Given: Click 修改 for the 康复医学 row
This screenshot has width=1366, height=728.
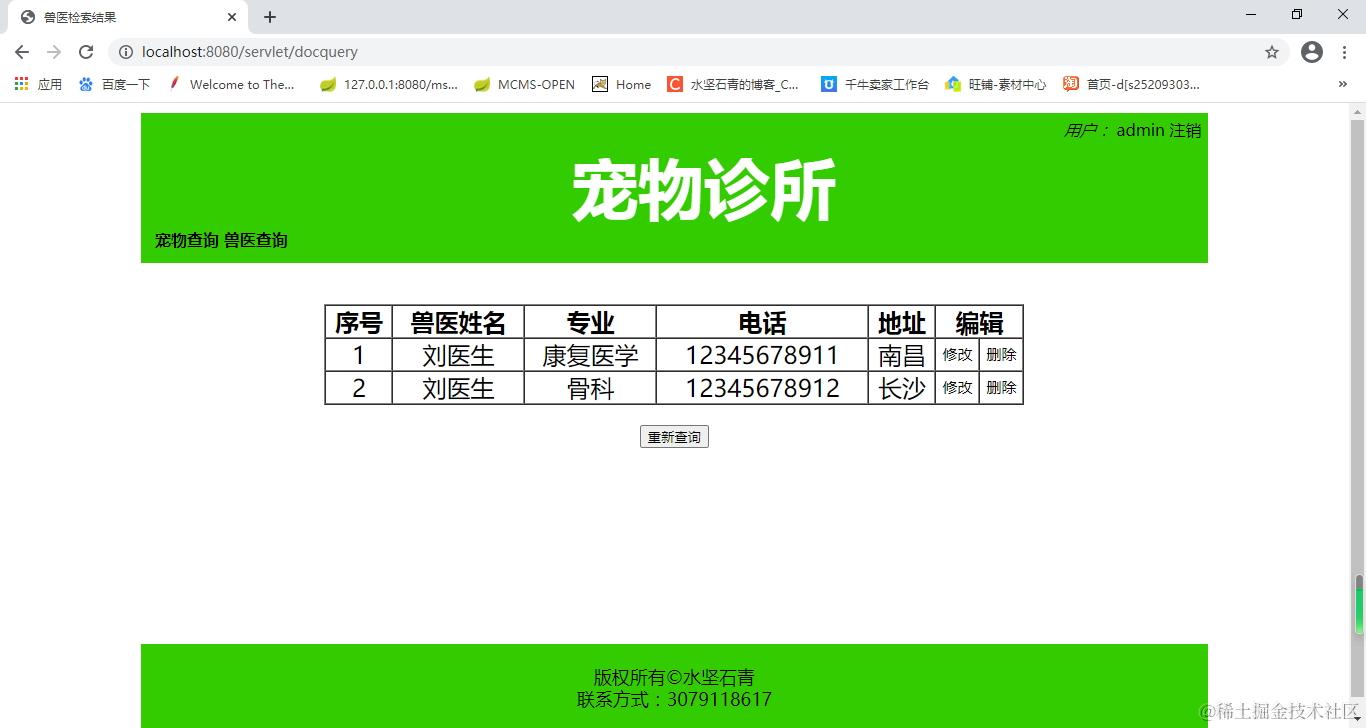Looking at the screenshot, I should pyautogui.click(x=956, y=354).
